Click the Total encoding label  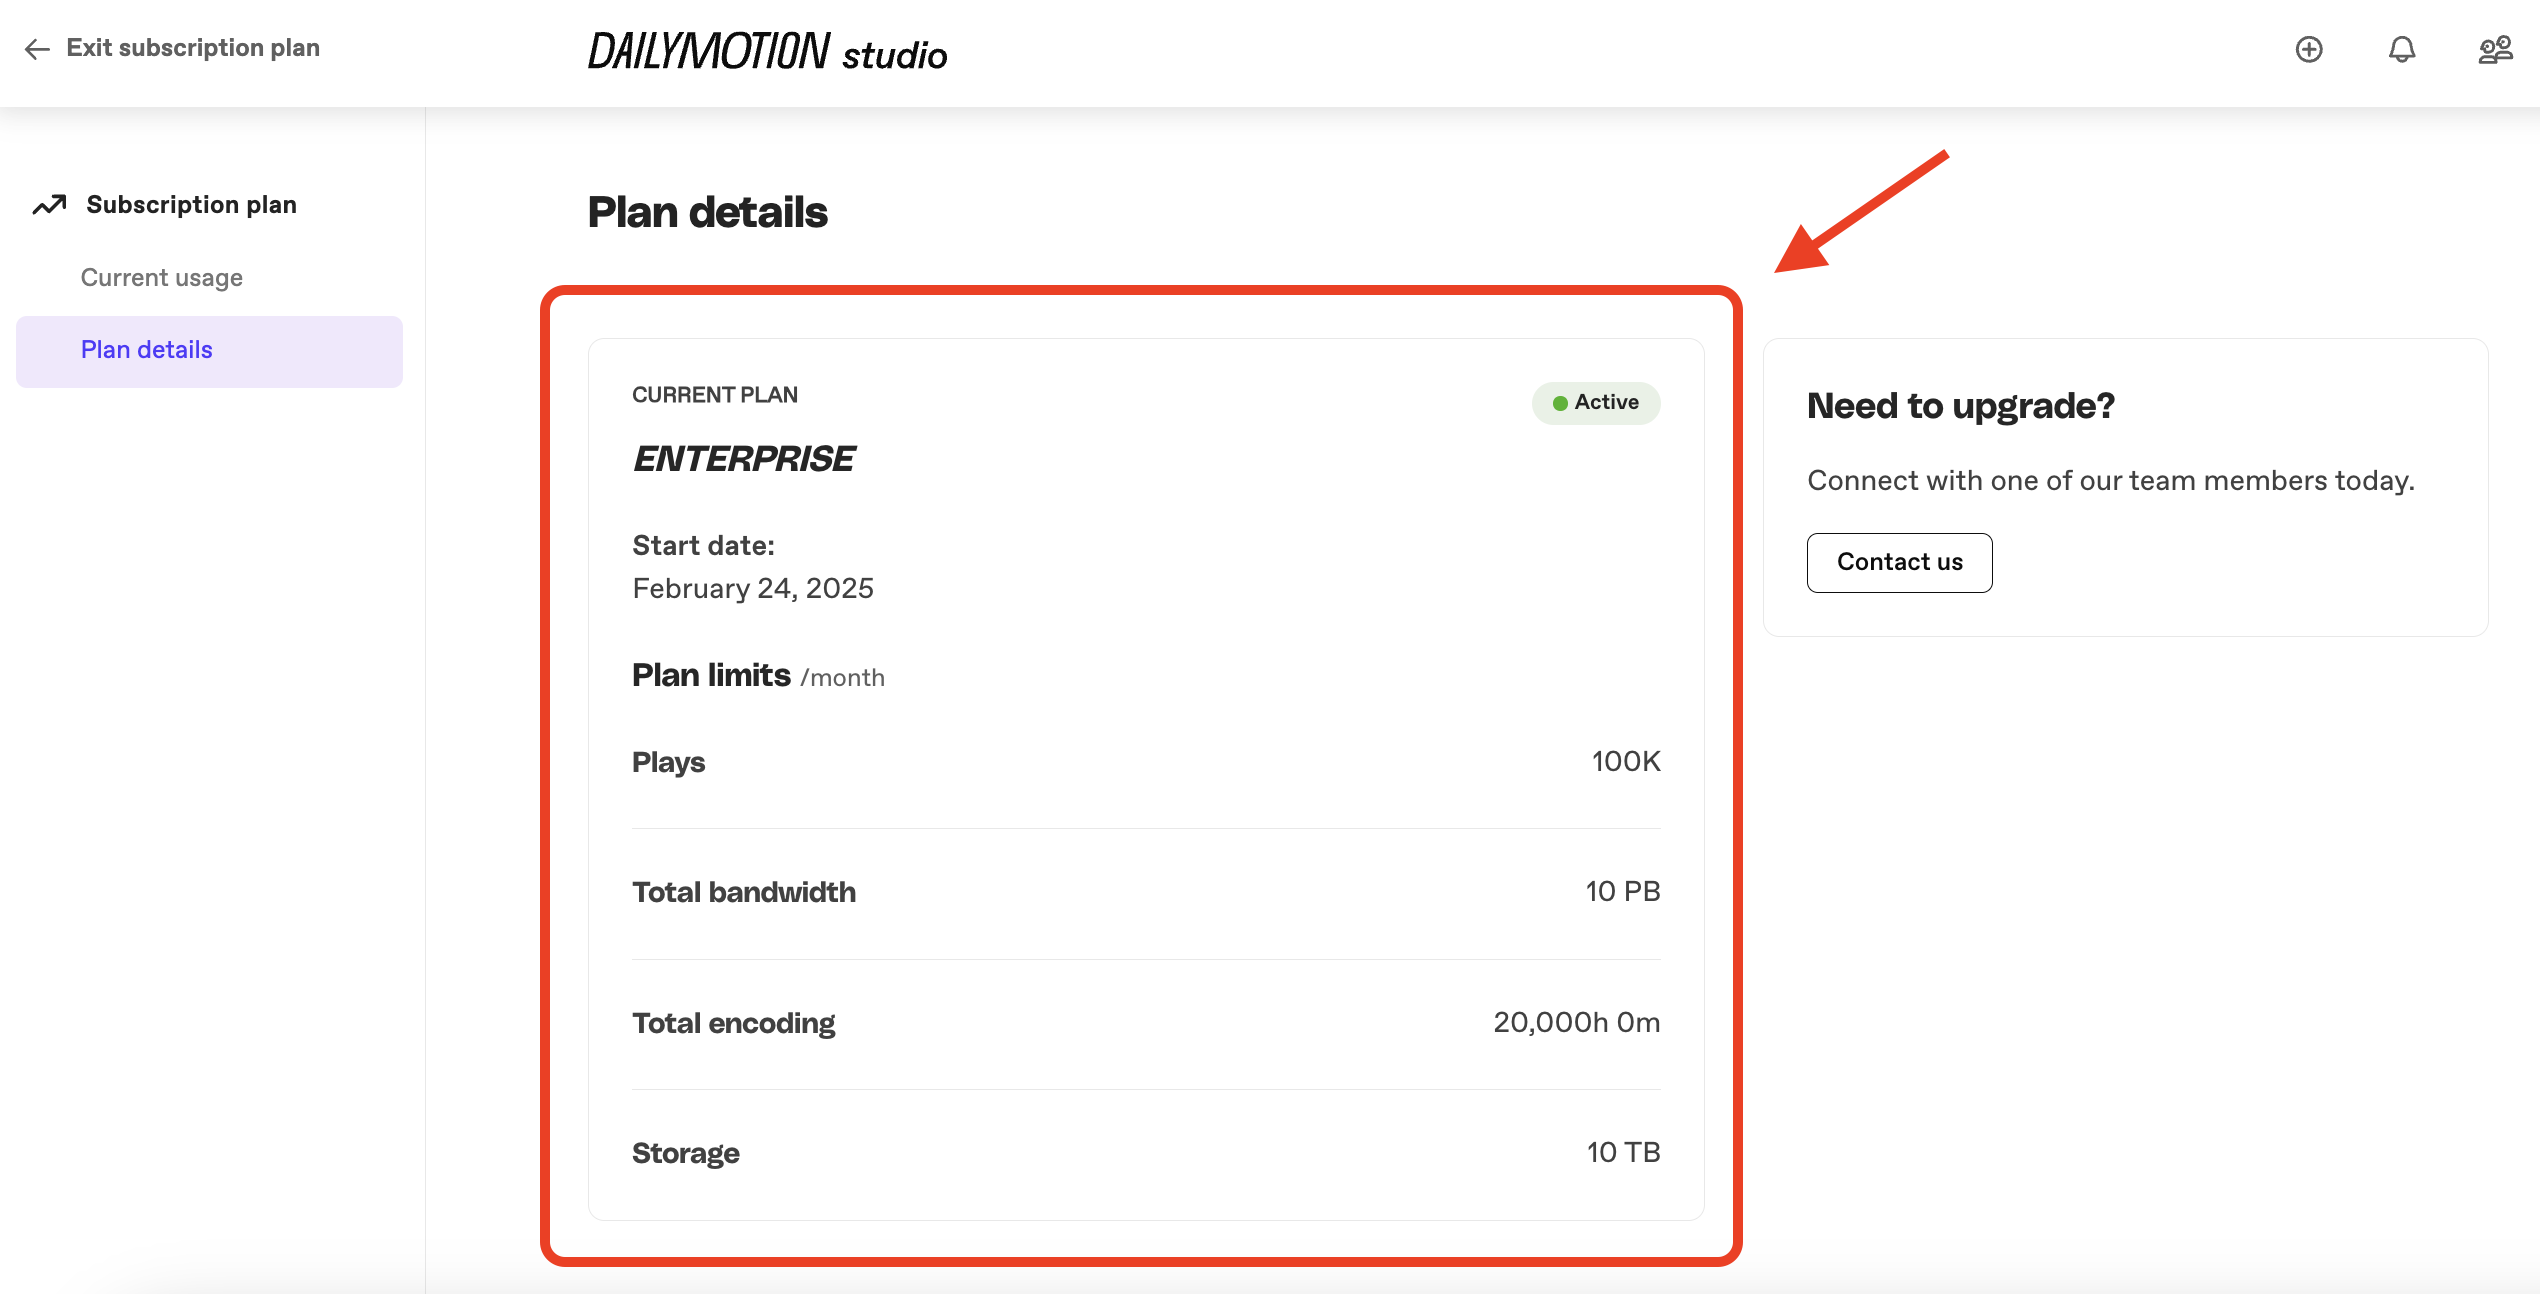[x=733, y=1023]
